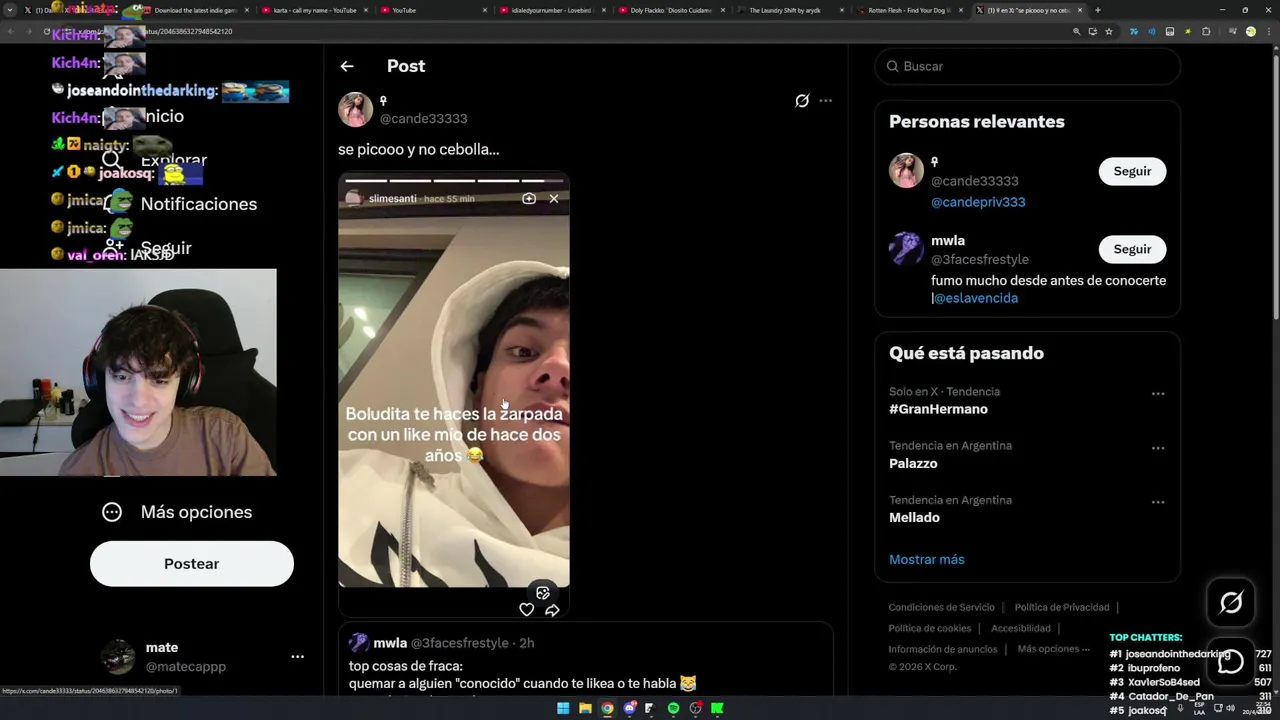Open the story image thumbnail
This screenshot has height=720, width=1280.
pyautogui.click(x=454, y=395)
